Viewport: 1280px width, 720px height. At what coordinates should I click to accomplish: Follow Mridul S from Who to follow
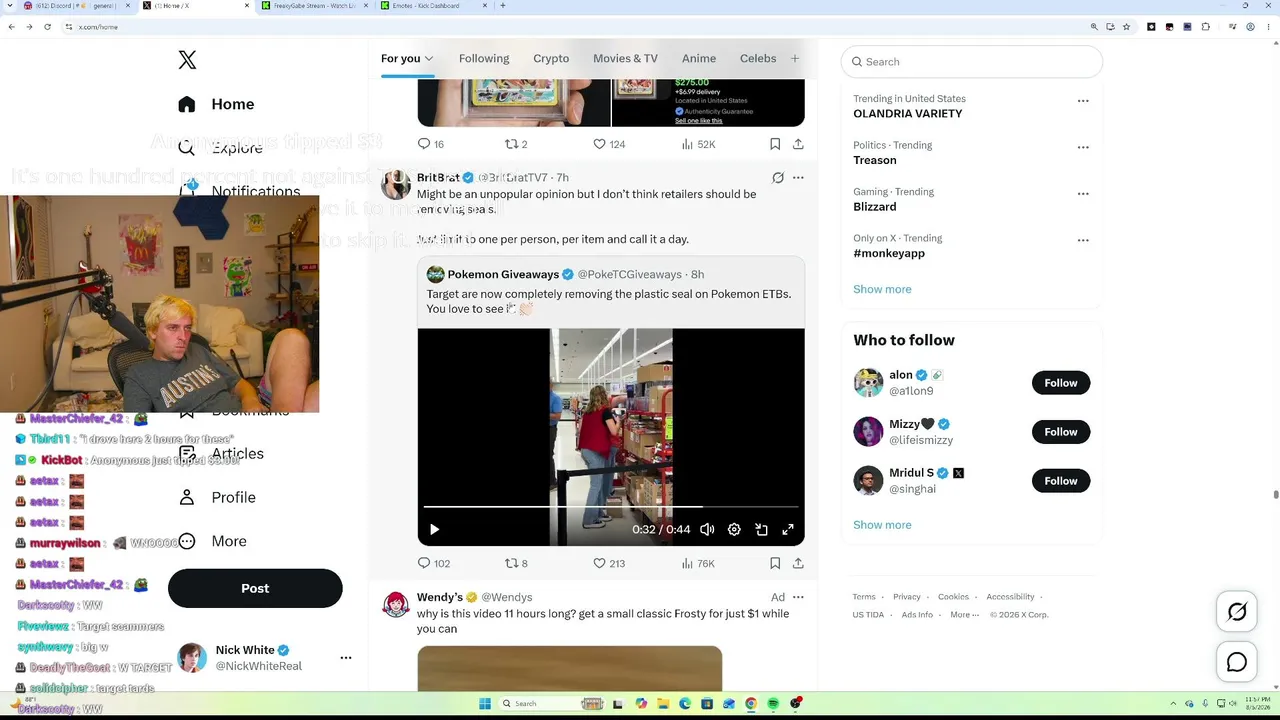(x=1061, y=481)
